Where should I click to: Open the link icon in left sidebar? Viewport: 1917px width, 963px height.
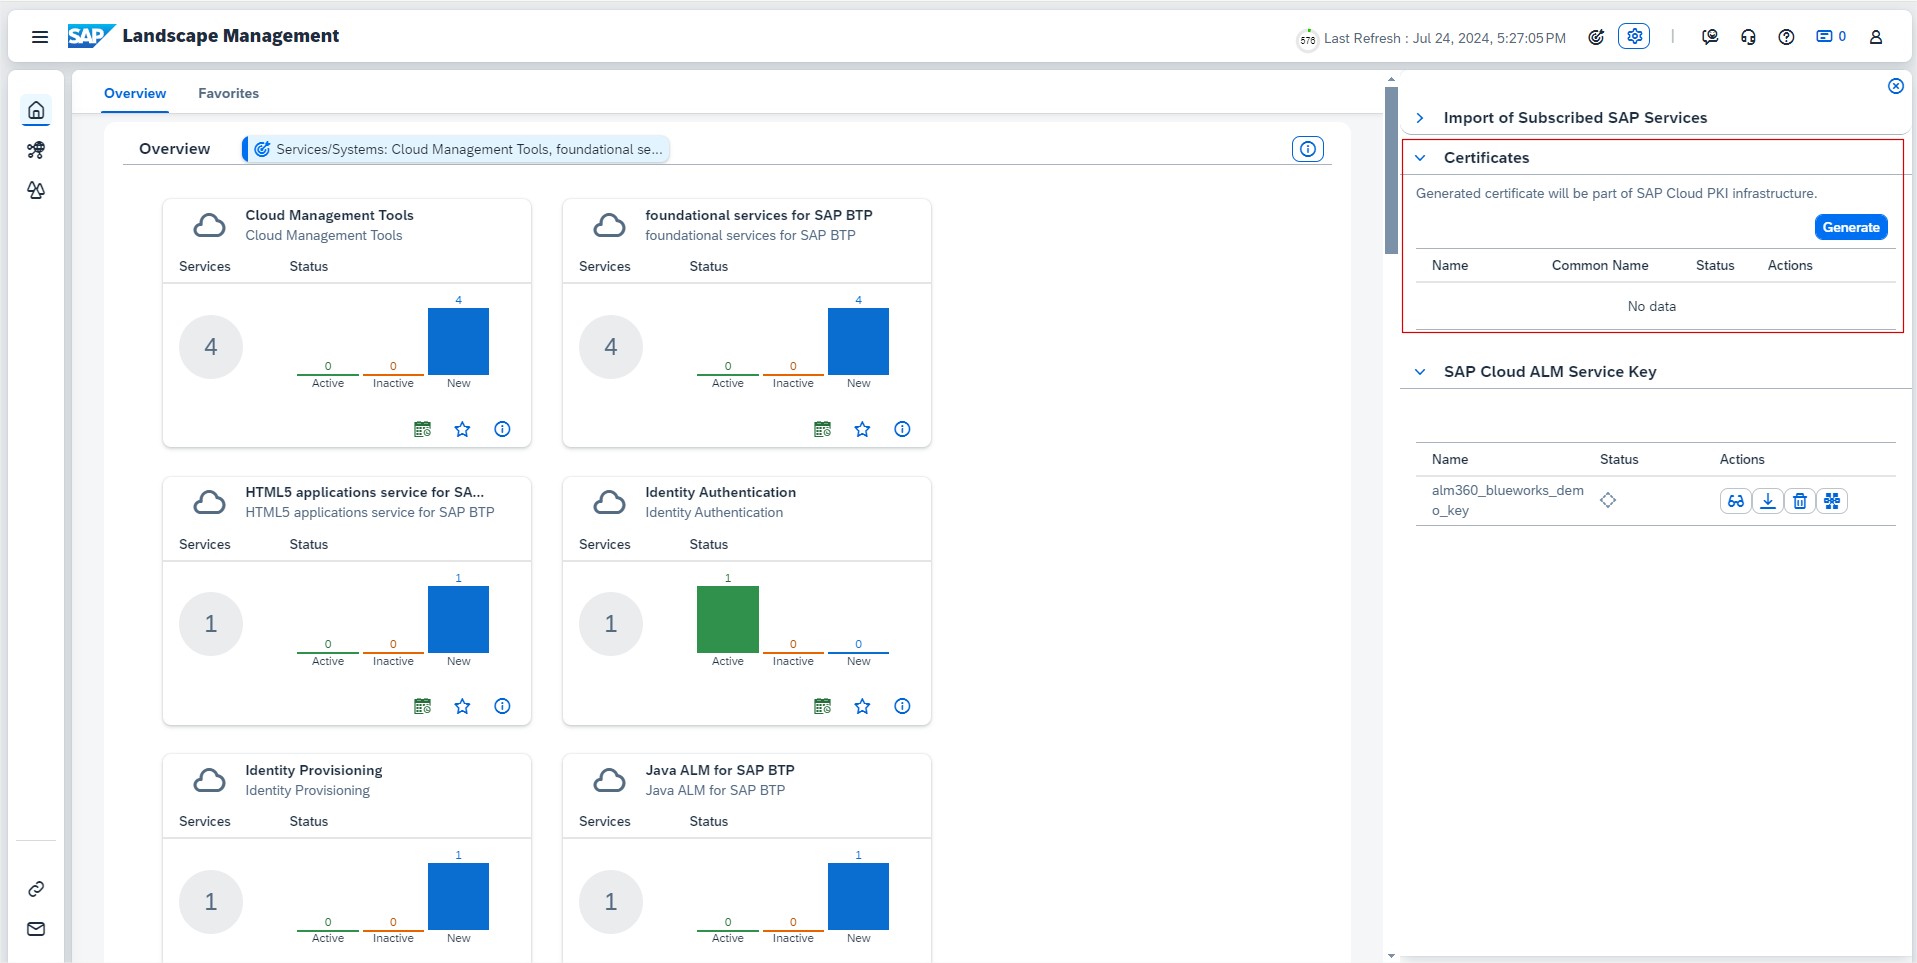(36, 889)
